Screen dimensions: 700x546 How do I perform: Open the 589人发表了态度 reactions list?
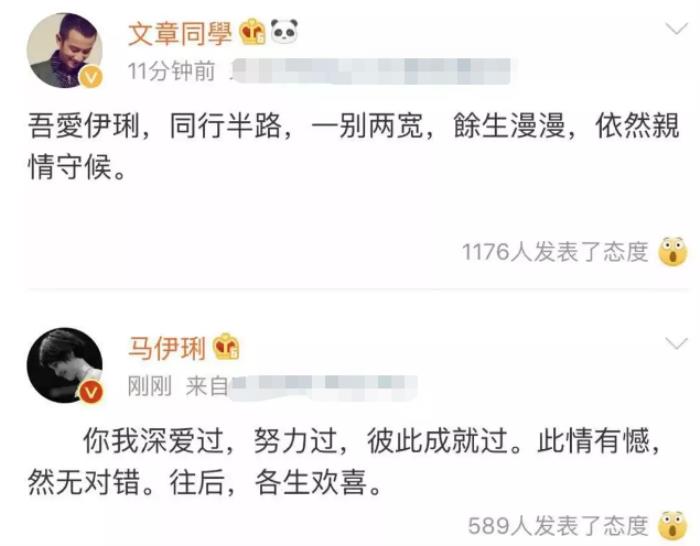pyautogui.click(x=558, y=525)
